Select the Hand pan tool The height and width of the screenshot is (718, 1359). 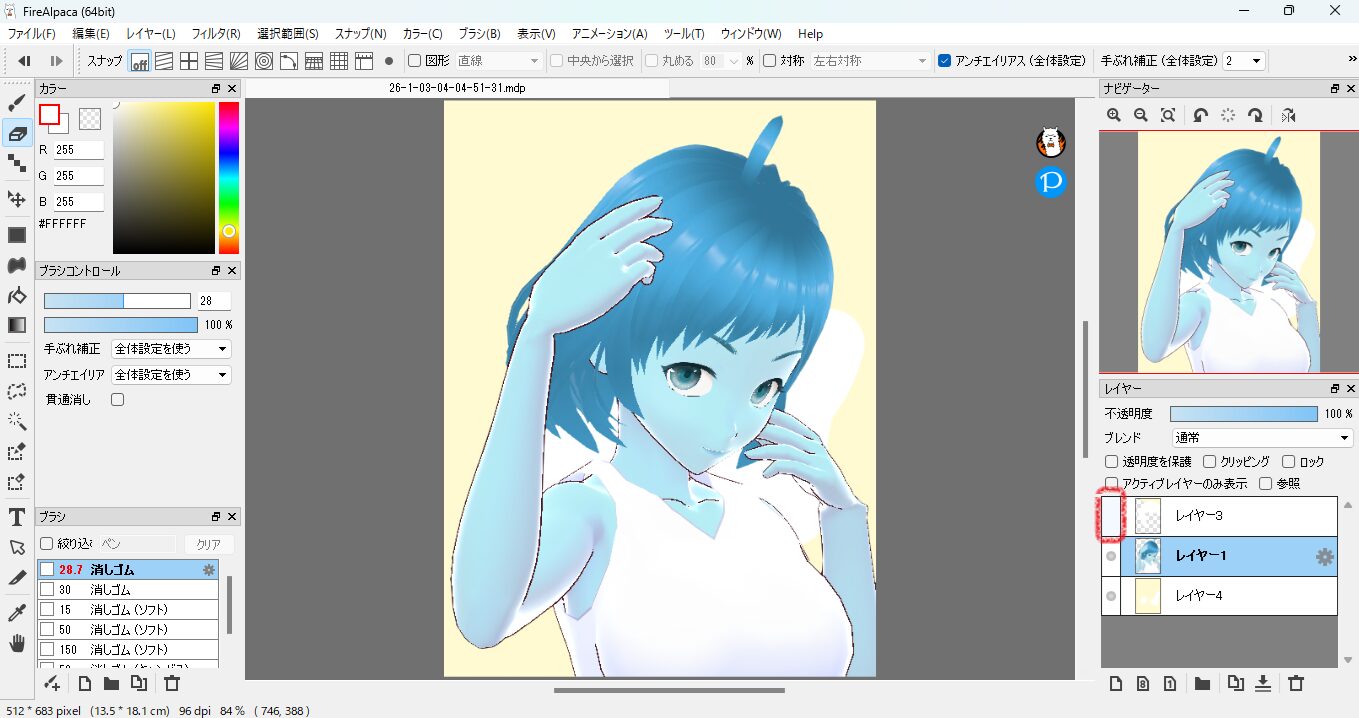[x=17, y=643]
